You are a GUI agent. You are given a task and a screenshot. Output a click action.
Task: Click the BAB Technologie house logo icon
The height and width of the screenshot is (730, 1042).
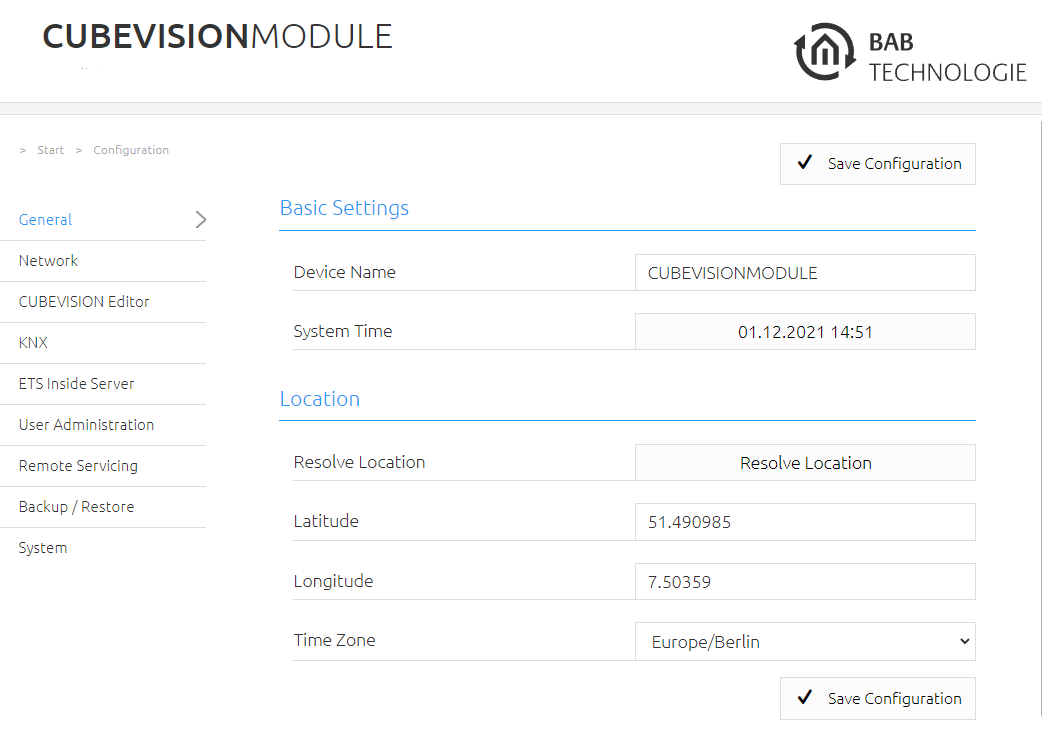coord(825,52)
